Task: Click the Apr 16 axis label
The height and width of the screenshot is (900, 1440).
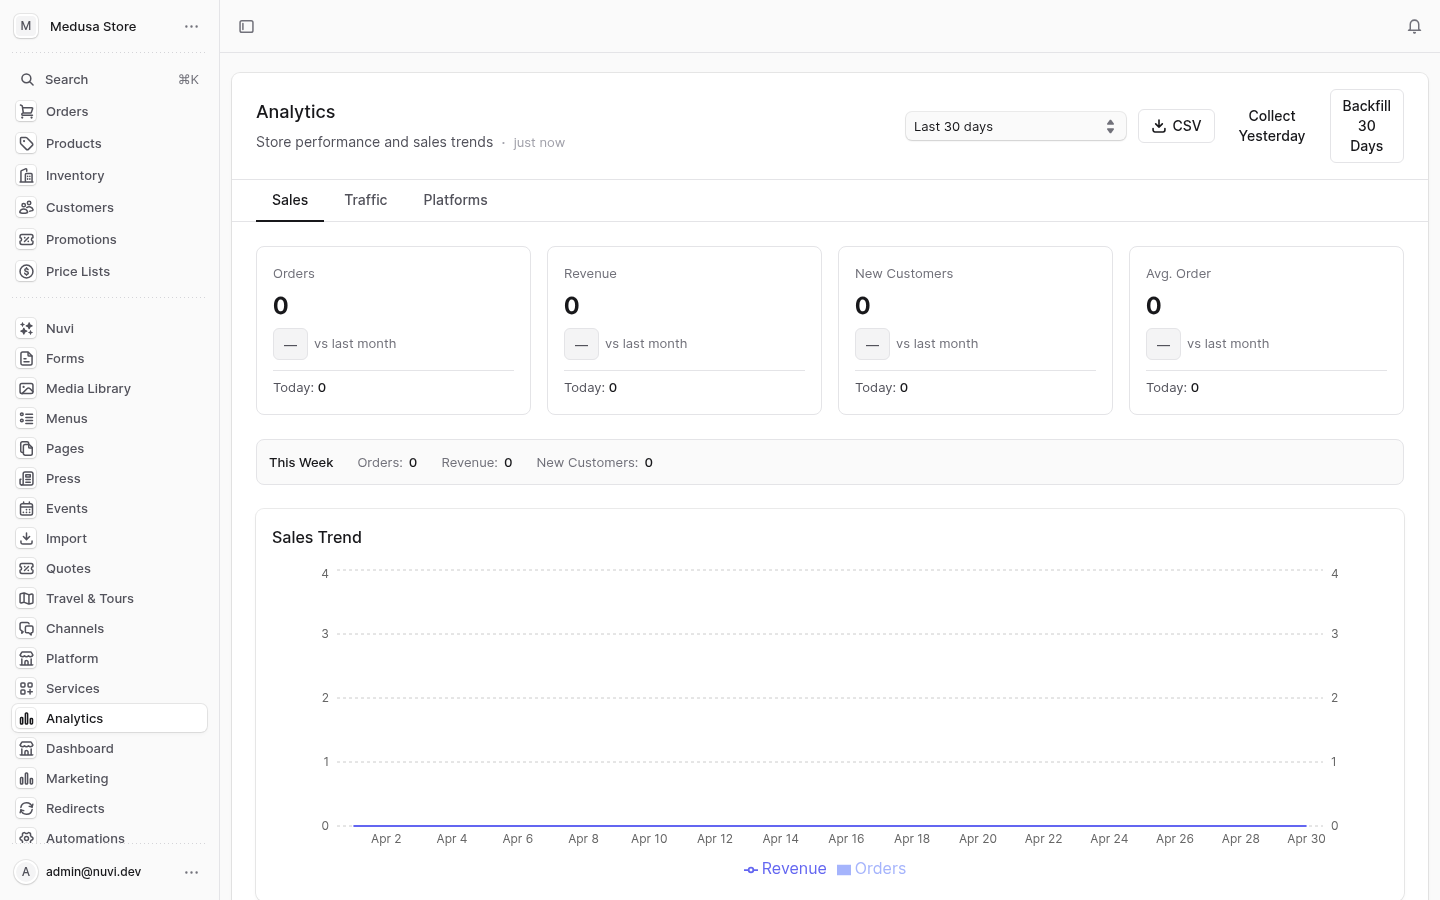Action: [x=846, y=839]
